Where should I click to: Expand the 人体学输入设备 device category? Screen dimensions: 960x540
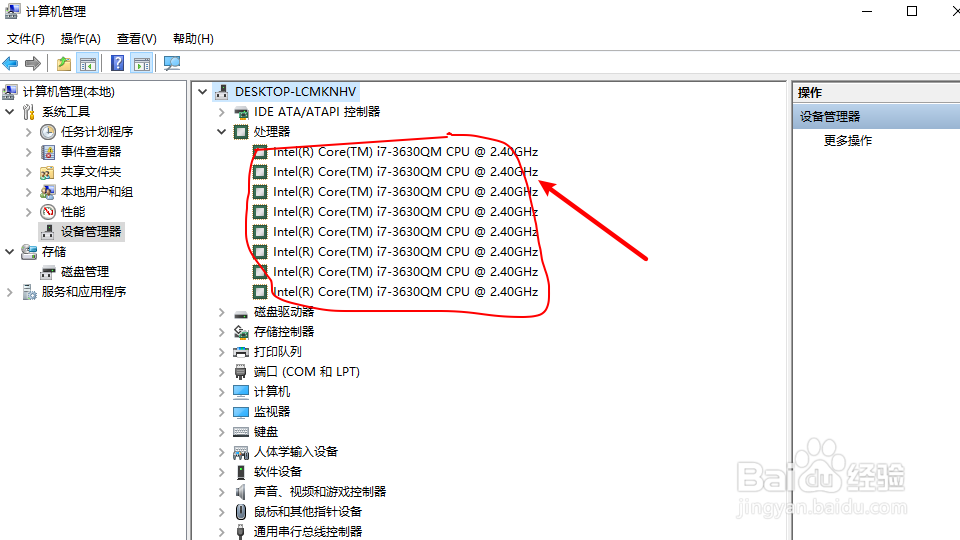coord(222,452)
